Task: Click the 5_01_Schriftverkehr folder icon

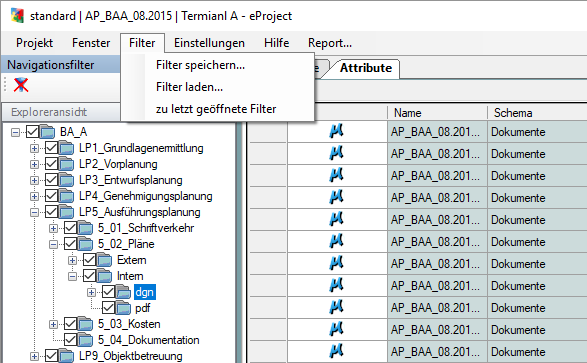Action: pos(86,228)
